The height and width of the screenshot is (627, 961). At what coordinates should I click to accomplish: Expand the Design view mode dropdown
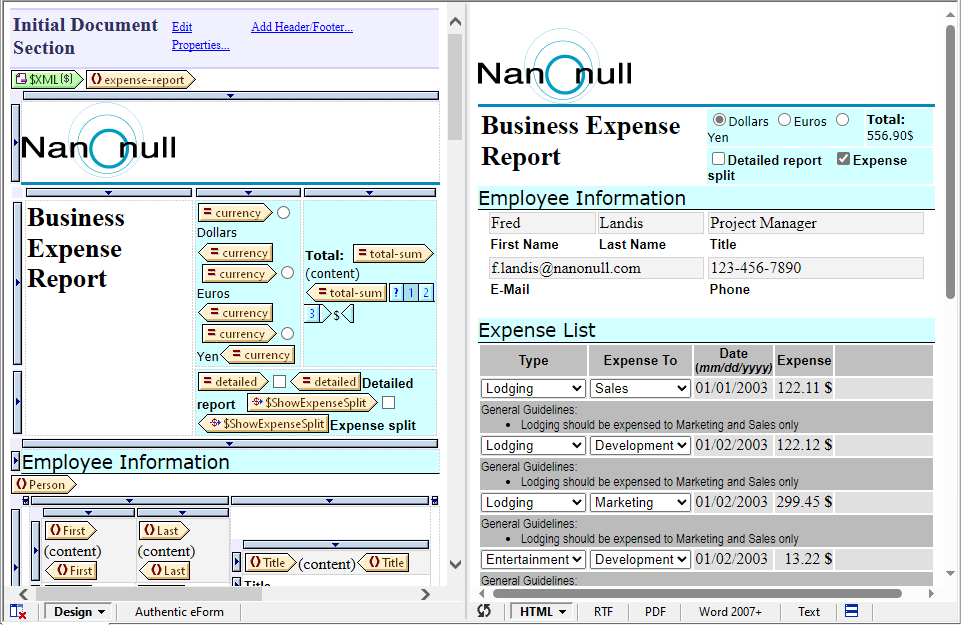pyautogui.click(x=79, y=611)
